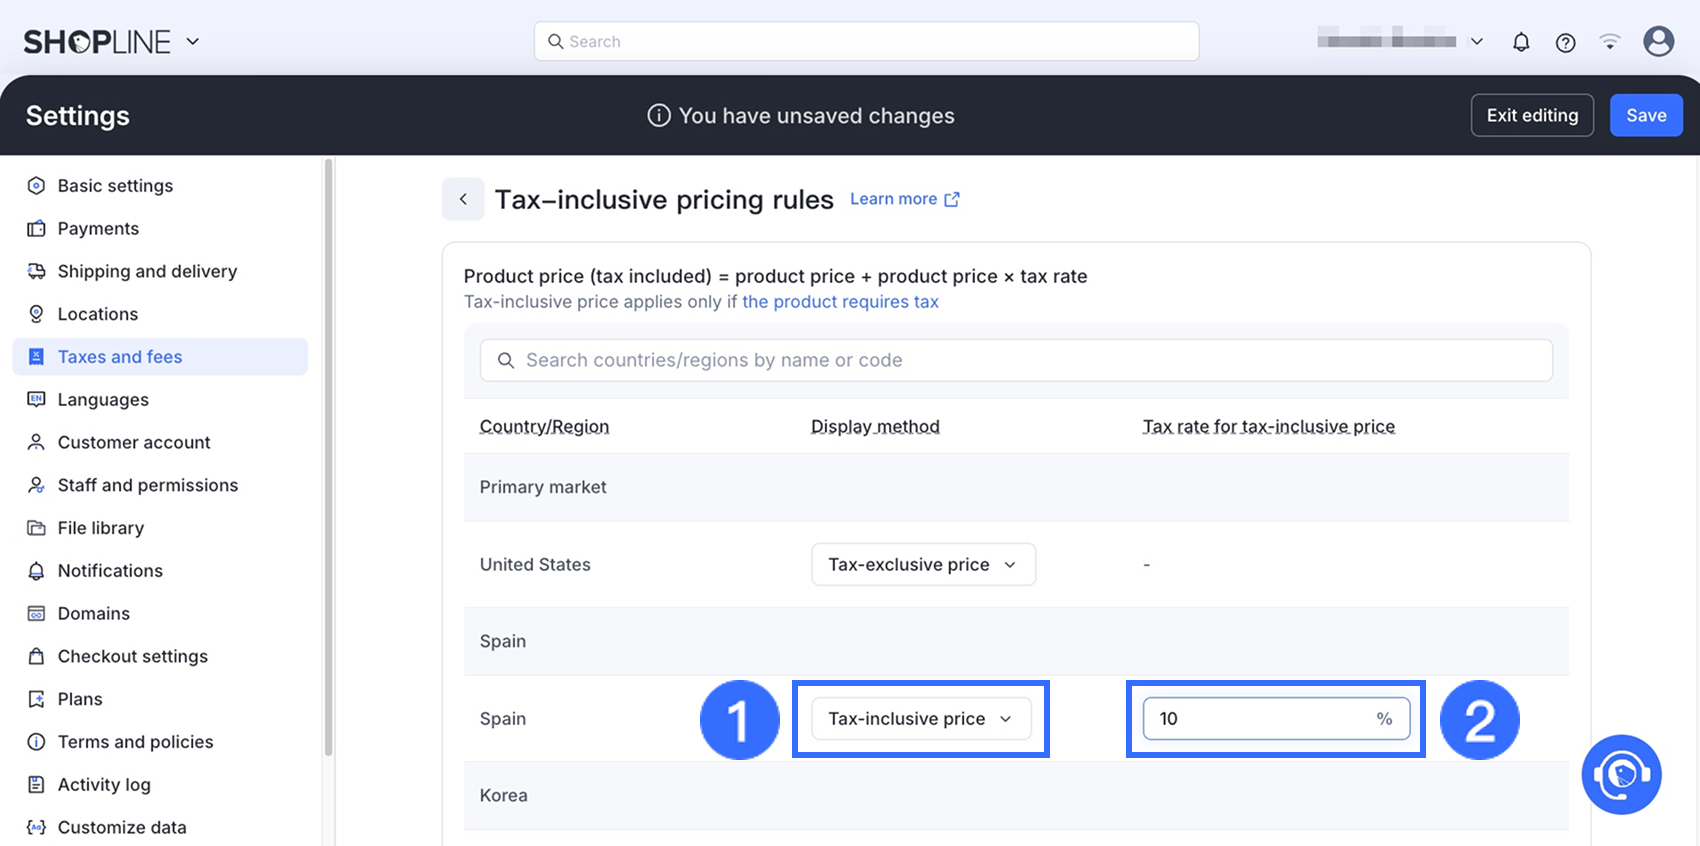Open the Learn more link
Screen dimensions: 1700x846
click(x=903, y=199)
